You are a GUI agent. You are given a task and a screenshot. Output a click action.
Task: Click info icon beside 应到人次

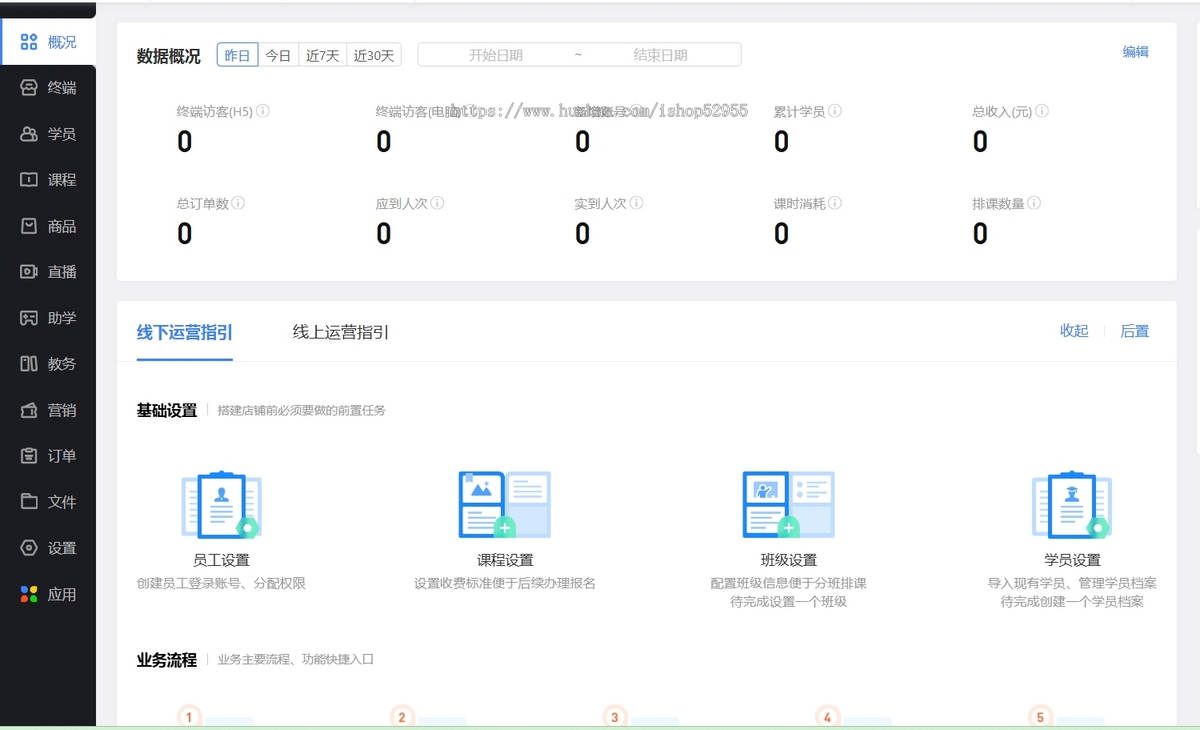tap(437, 203)
